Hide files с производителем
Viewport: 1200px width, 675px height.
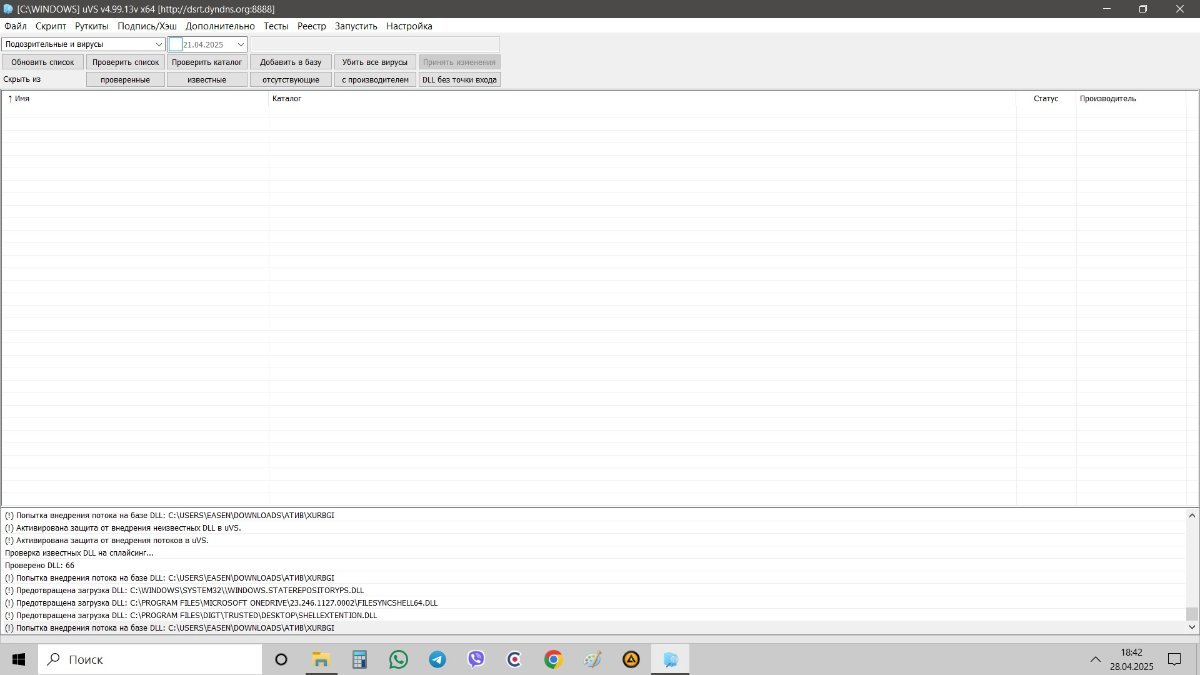coord(375,79)
